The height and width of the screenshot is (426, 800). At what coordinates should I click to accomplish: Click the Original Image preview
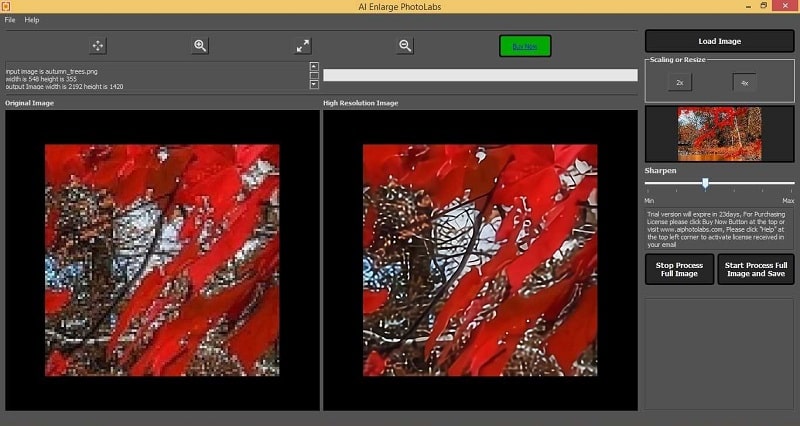[162, 260]
